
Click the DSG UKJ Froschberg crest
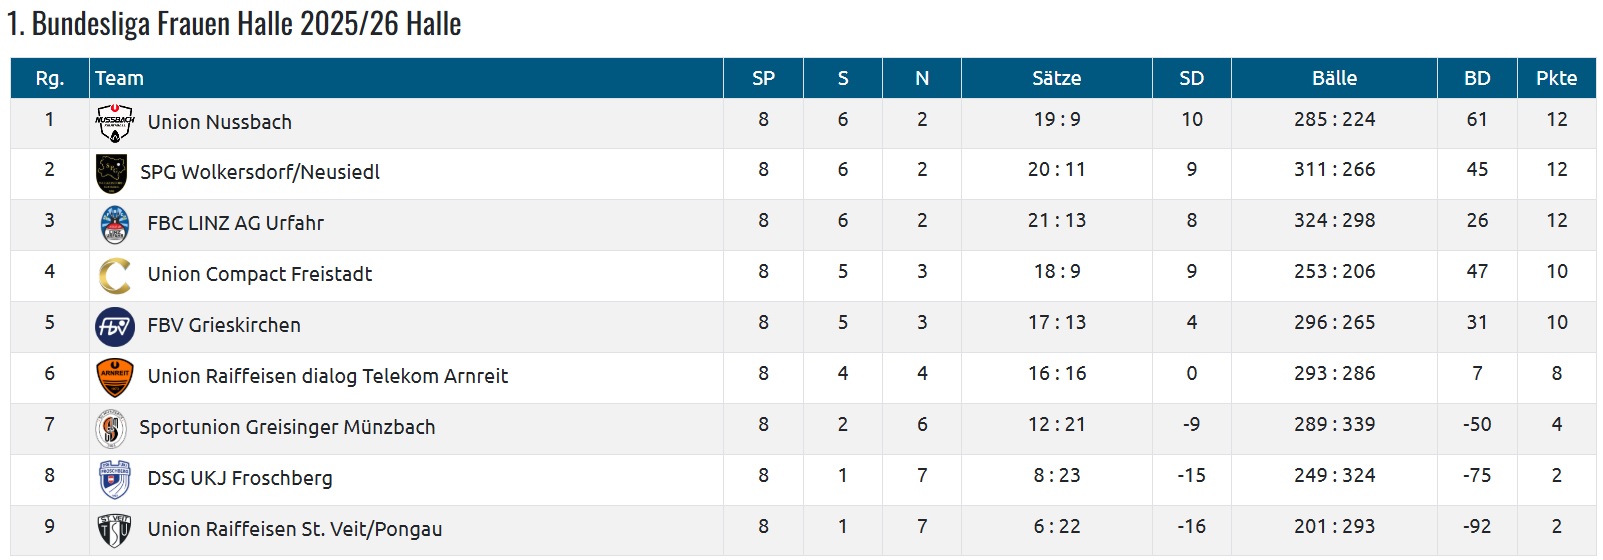tap(115, 479)
